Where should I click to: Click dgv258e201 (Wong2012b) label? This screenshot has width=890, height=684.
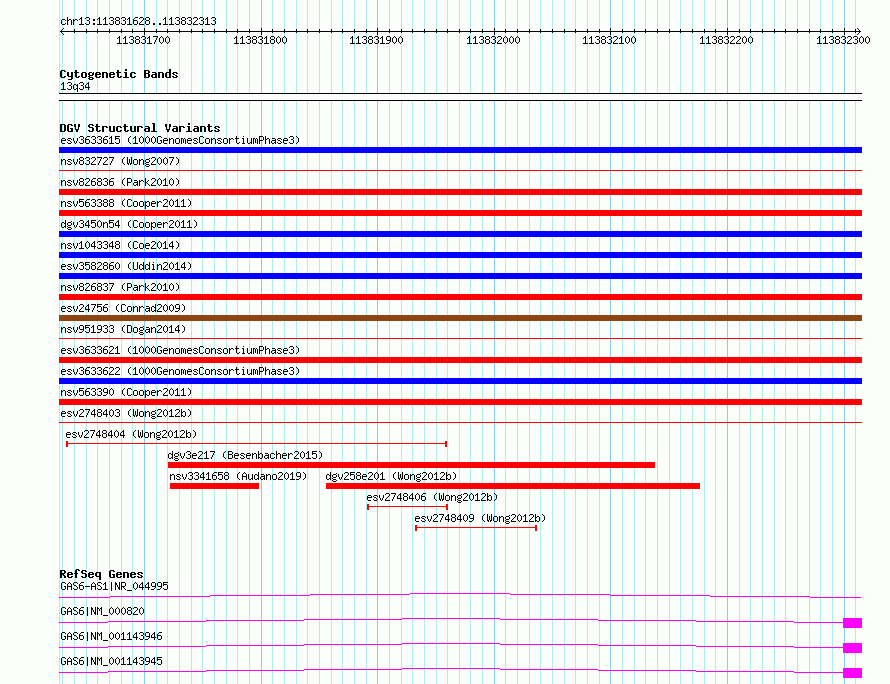pyautogui.click(x=391, y=476)
